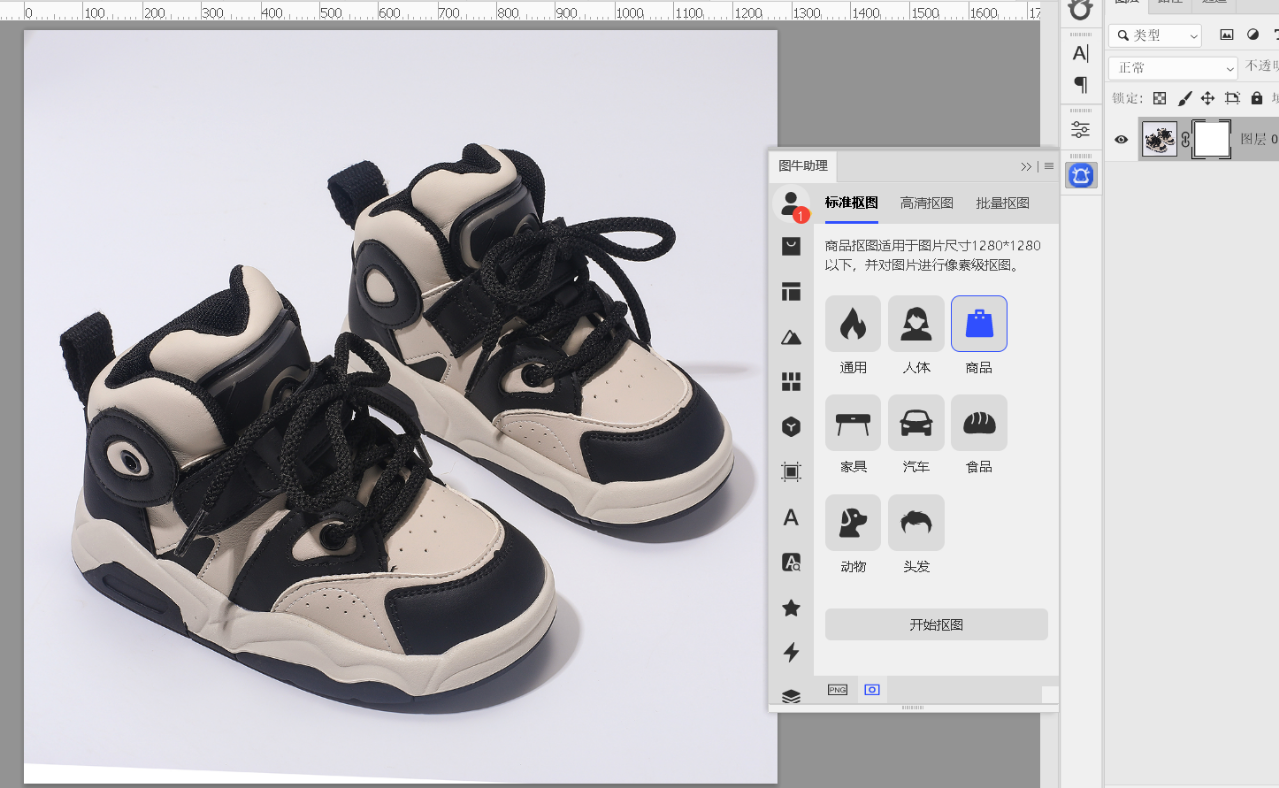Select the shoe layer thumbnail of 图层 0
Viewport: 1279px width, 788px height.
pyautogui.click(x=1160, y=140)
